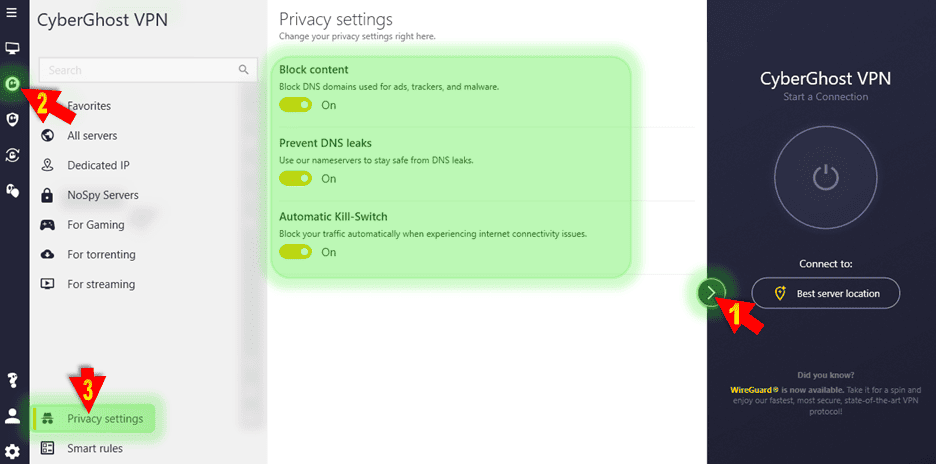Open Smart rules in the sidebar
Image resolution: width=936 pixels, height=464 pixels.
[94, 449]
